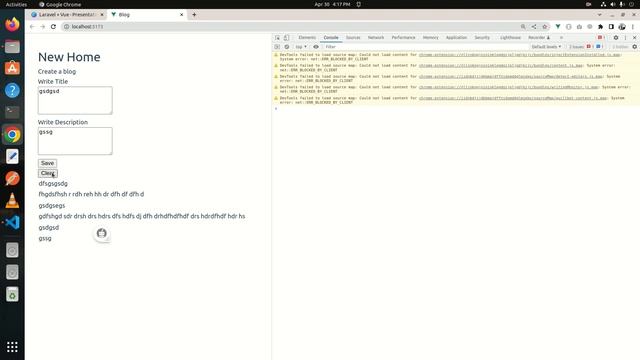Open DevTools customize three-dot menu
Viewport: 640px width, 360px height.
tap(625, 38)
